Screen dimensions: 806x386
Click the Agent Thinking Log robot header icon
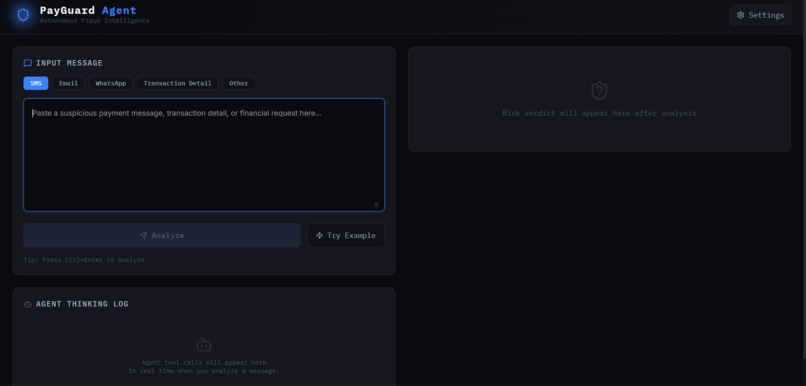tap(28, 304)
